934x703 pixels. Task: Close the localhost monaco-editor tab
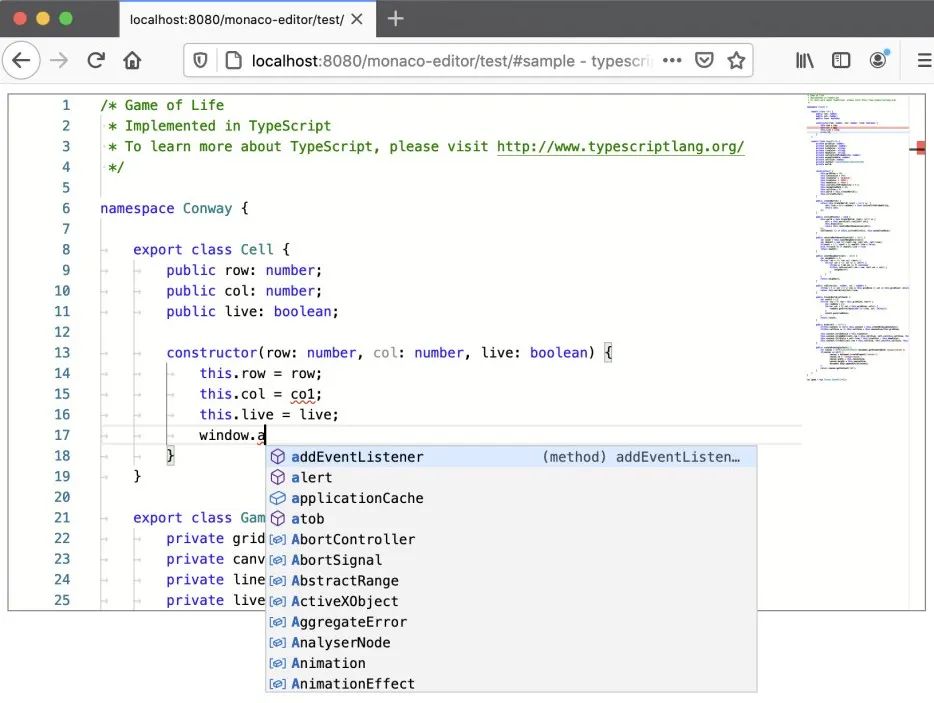pyautogui.click(x=357, y=19)
